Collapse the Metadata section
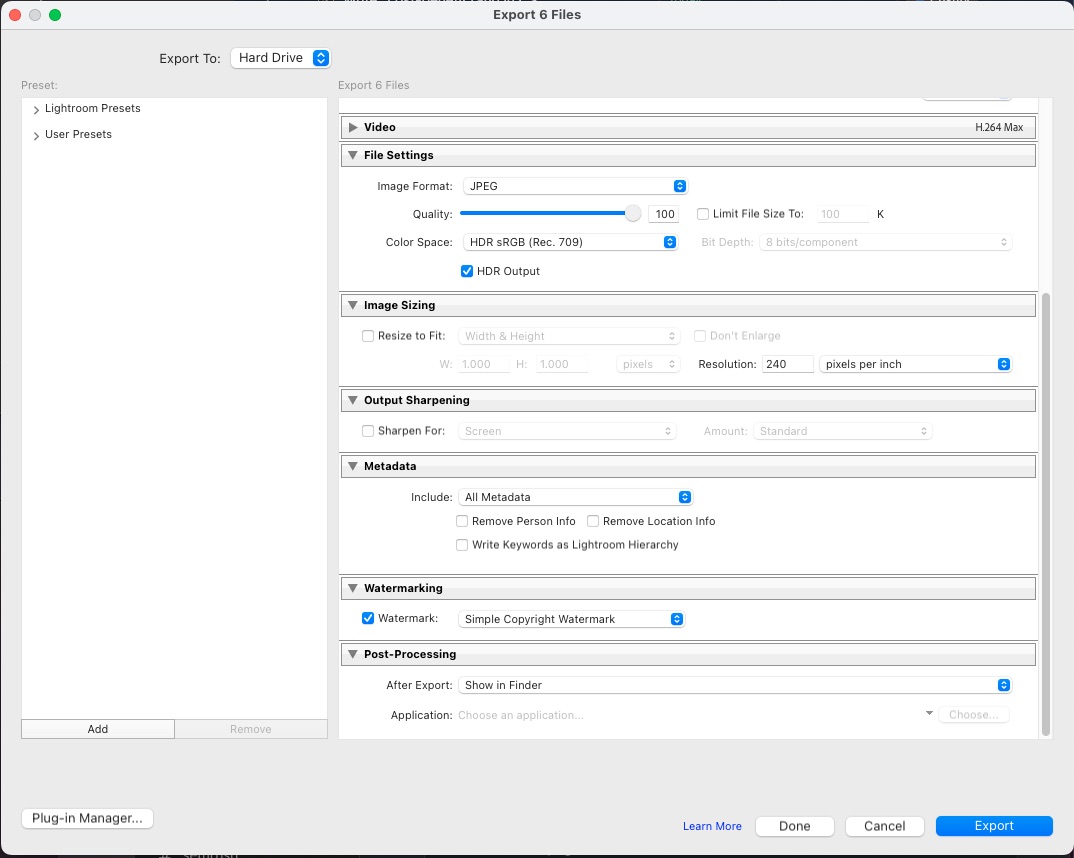Screen dimensions: 1074x858 point(352,466)
